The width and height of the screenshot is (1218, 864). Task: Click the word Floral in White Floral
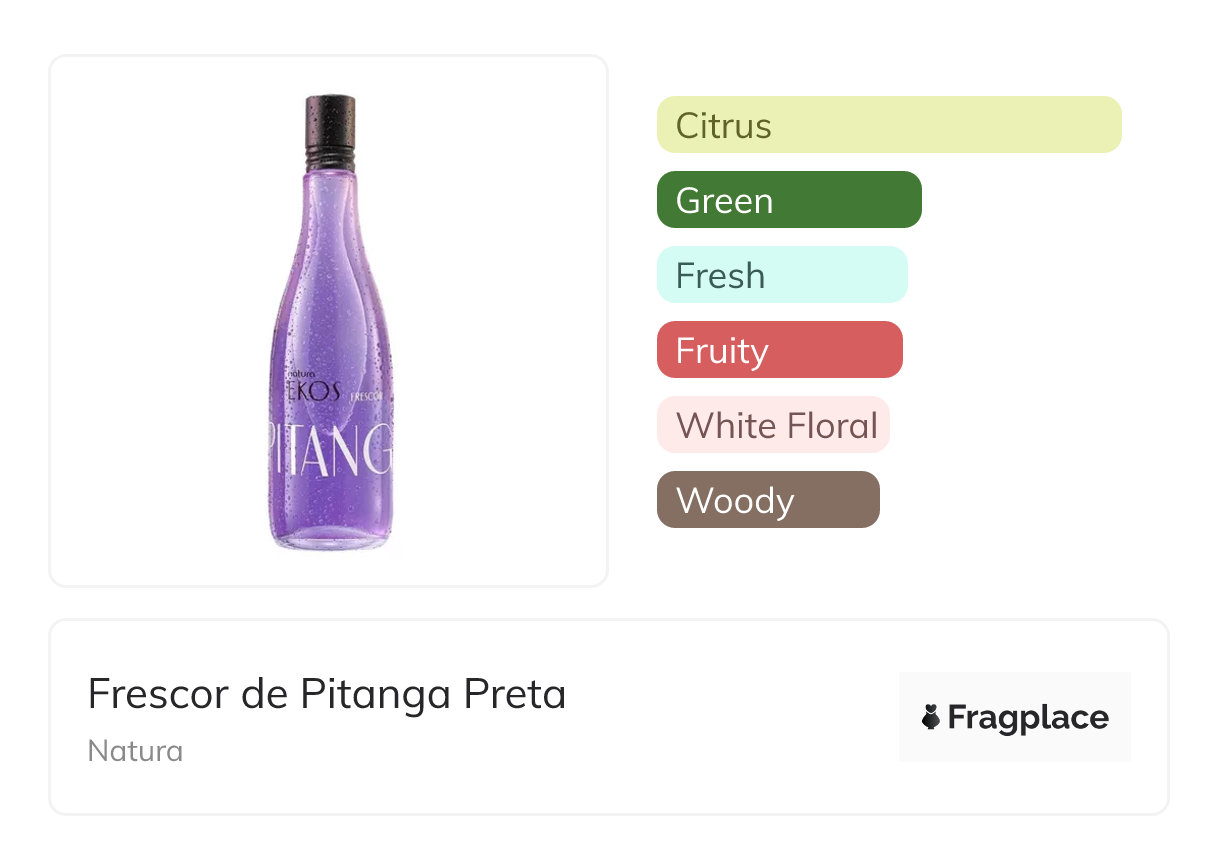[830, 425]
